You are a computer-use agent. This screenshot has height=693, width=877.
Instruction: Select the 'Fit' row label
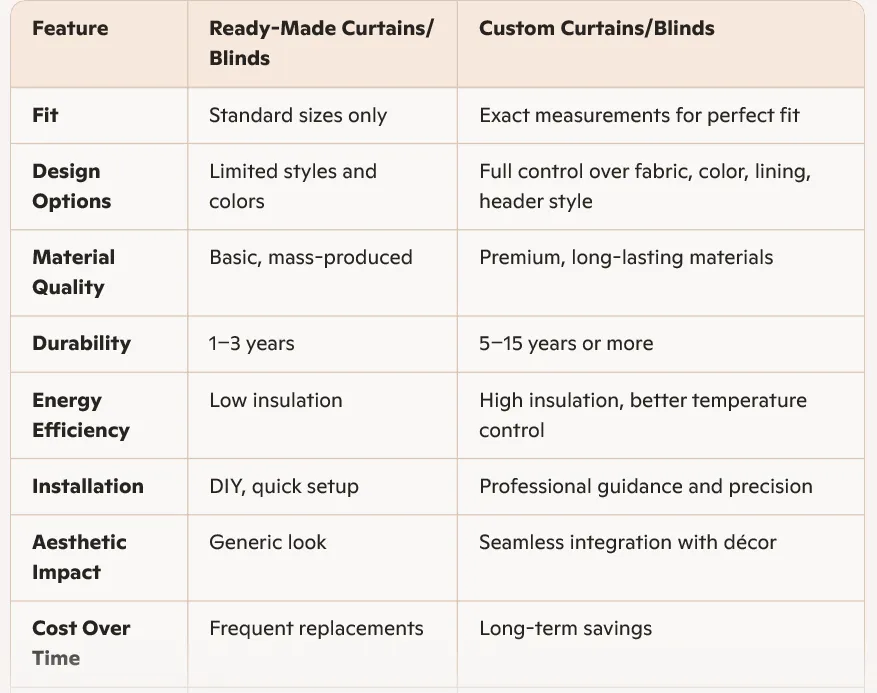(x=45, y=115)
